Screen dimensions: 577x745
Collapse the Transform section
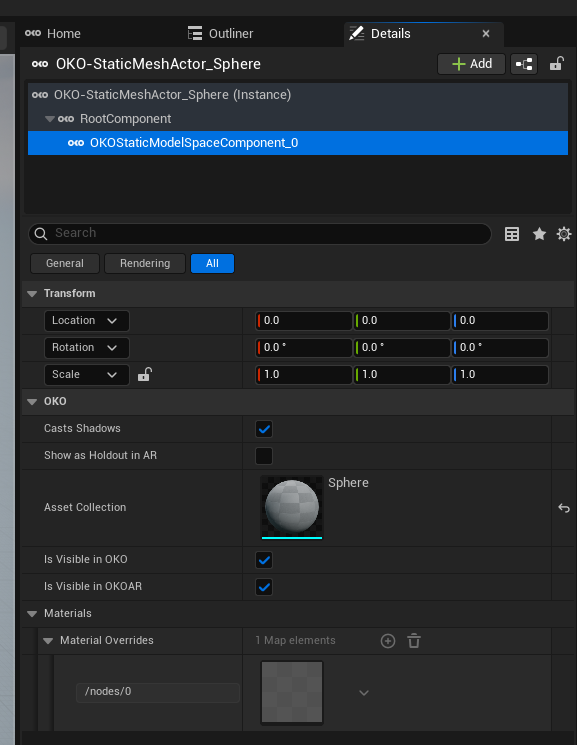(32, 294)
